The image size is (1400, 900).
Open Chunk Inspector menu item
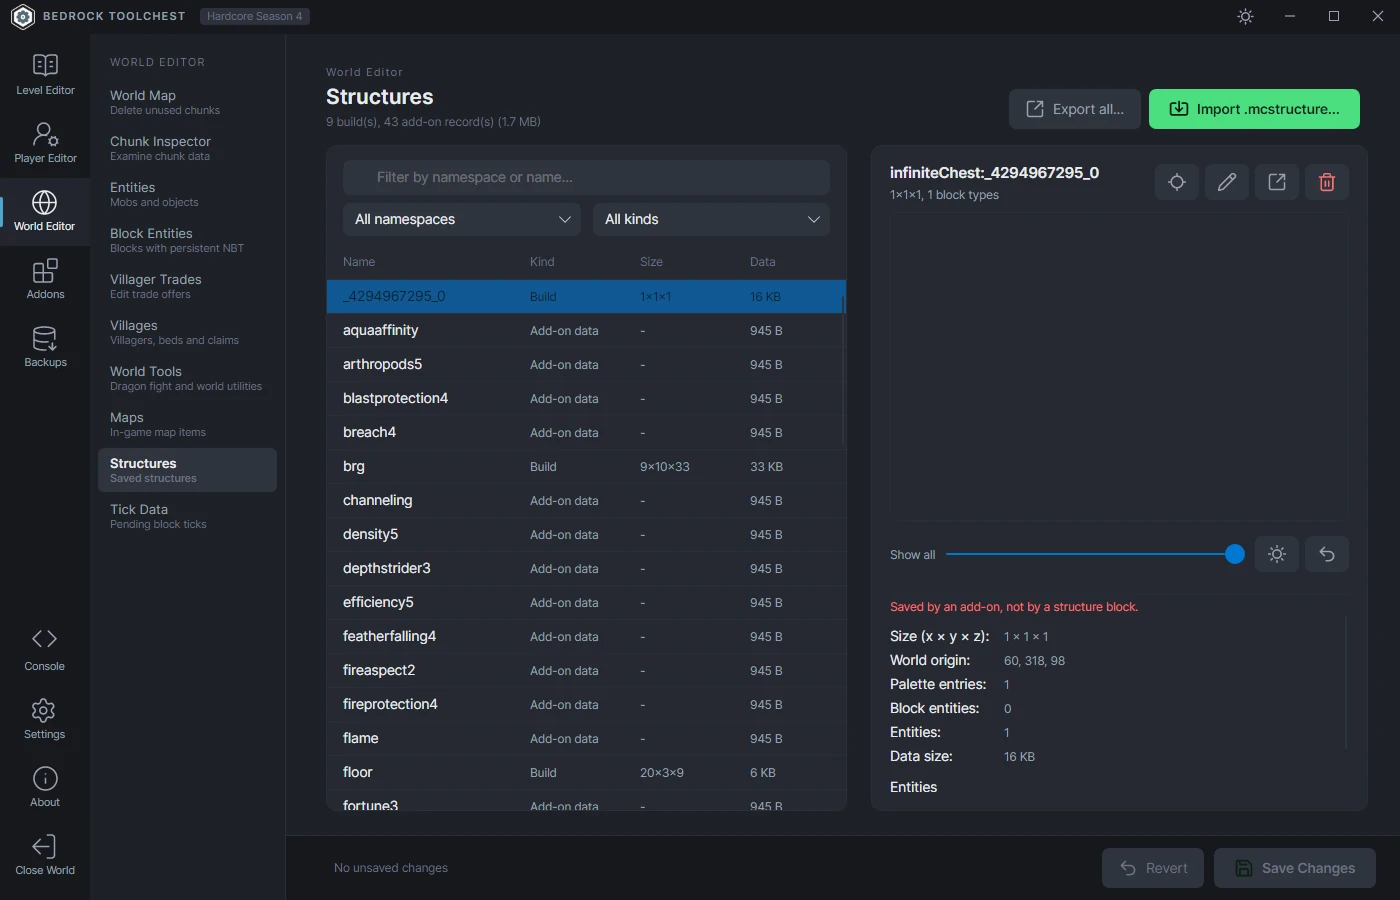(187, 148)
